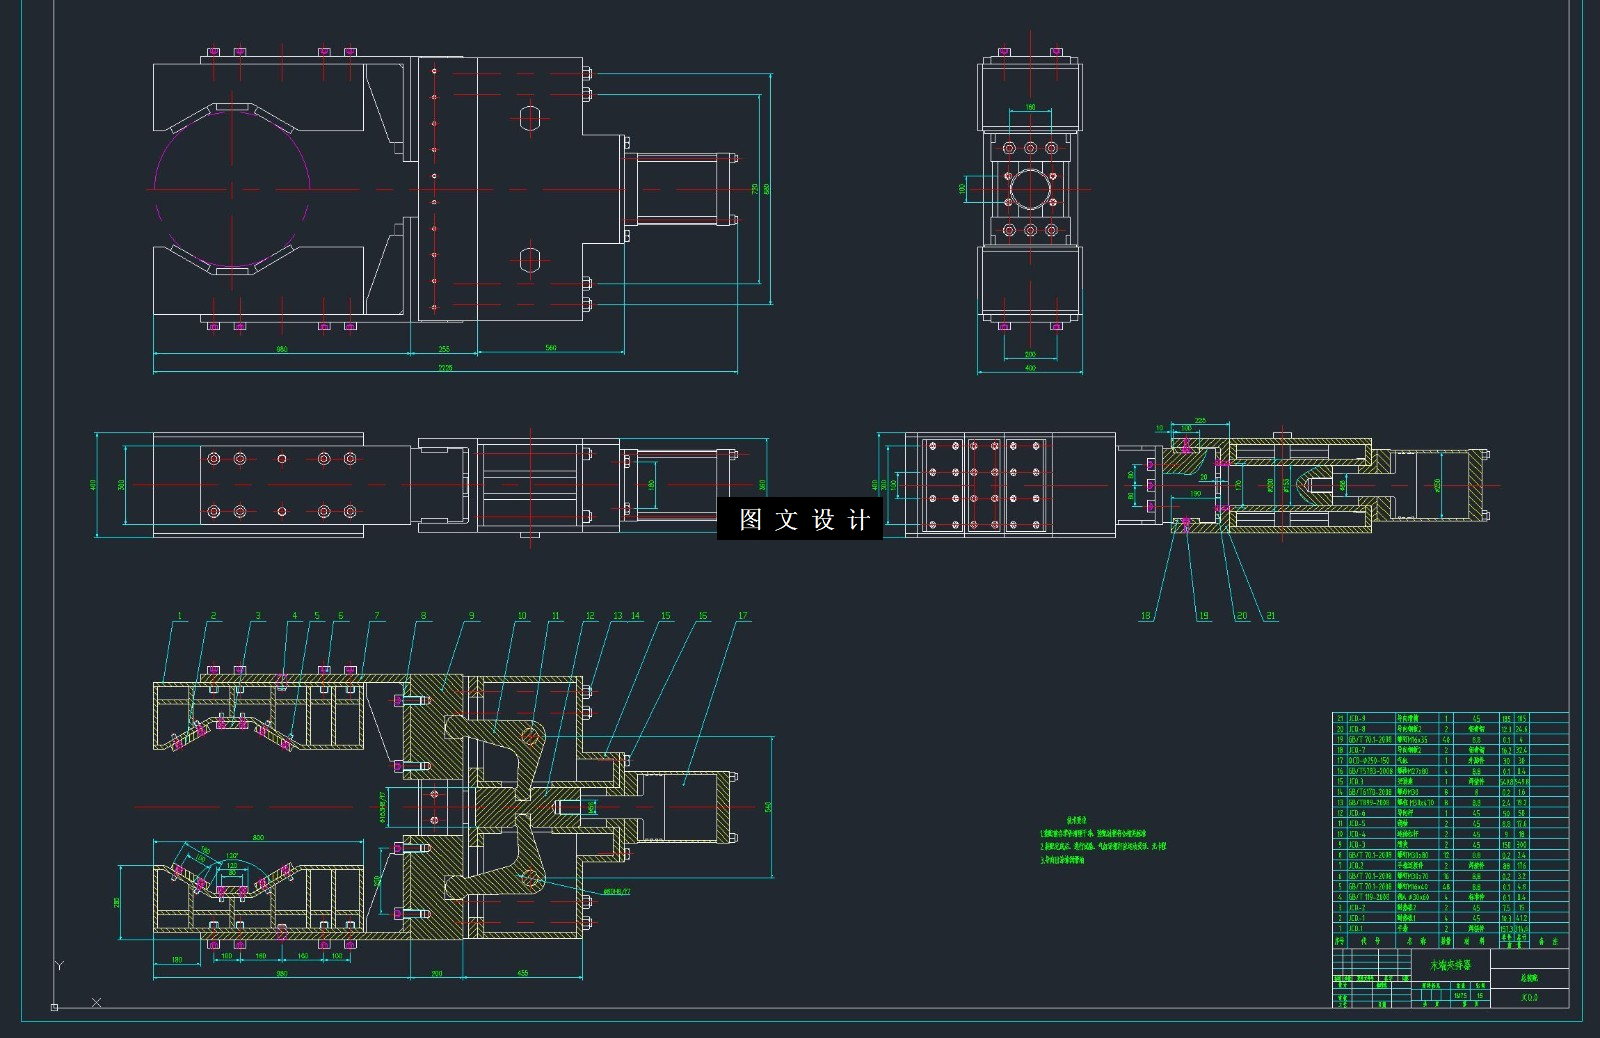Pick part balloon number 9 in section view
The image size is (1600, 1038).
472,616
